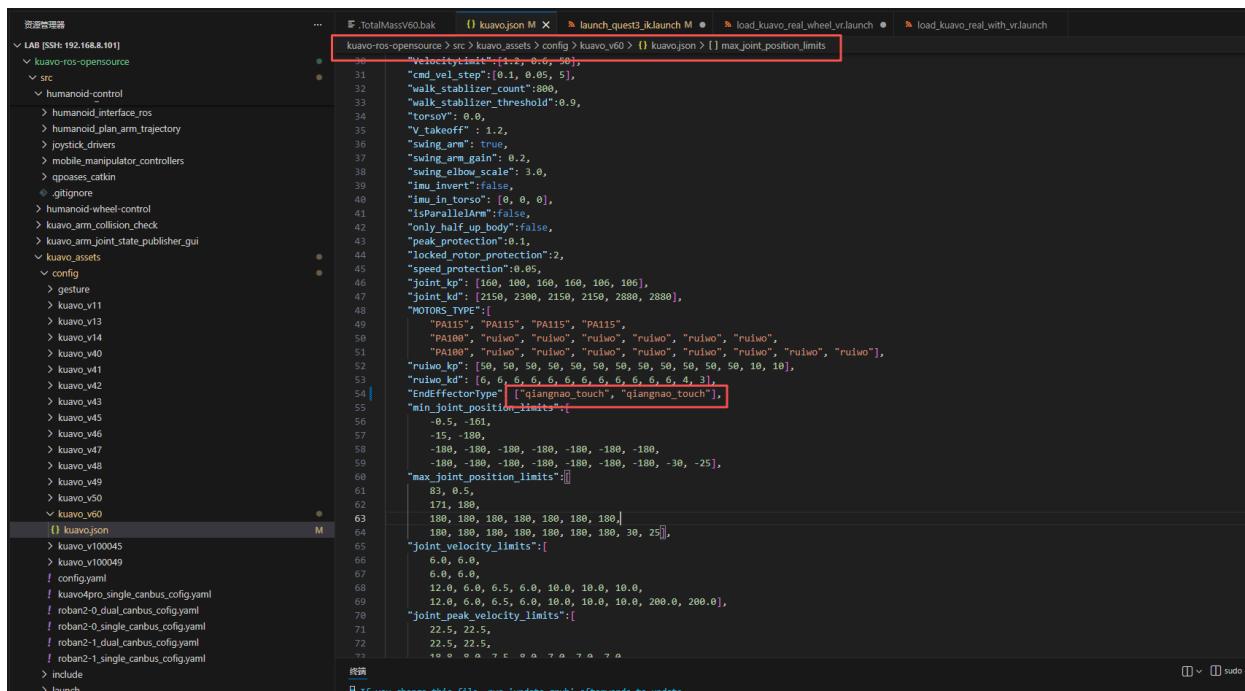Open the explorer panel more actions ellipsis
The image size is (1245, 691).
318,24
